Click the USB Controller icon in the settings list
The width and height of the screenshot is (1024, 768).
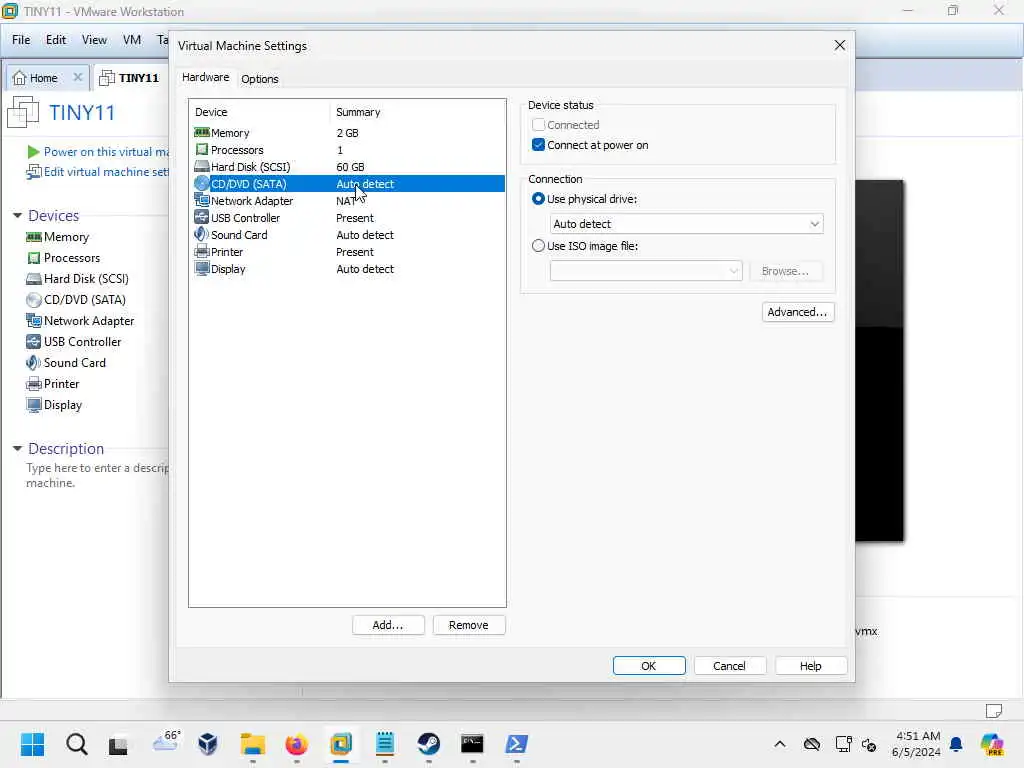[202, 217]
